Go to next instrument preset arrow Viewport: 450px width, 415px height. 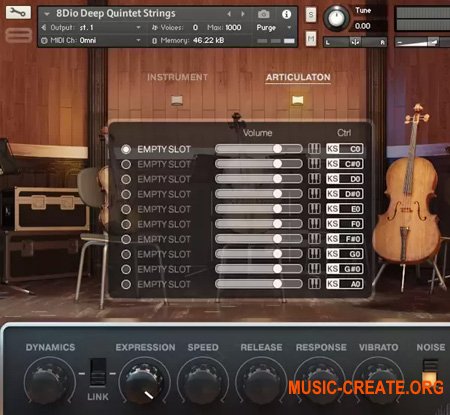click(243, 14)
